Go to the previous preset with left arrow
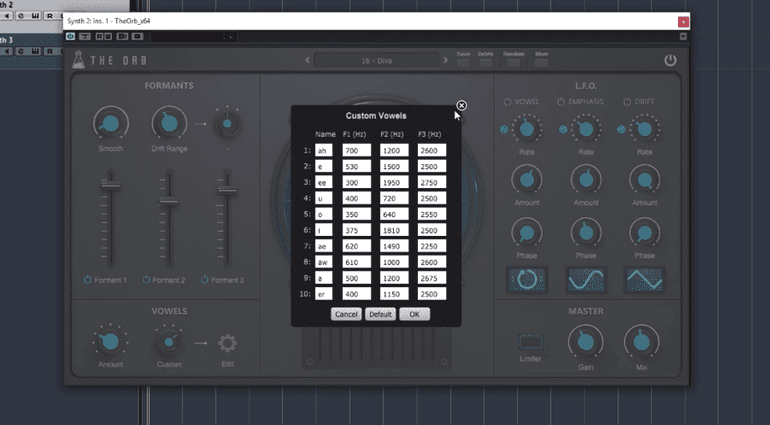This screenshot has height=425, width=770. click(x=307, y=61)
